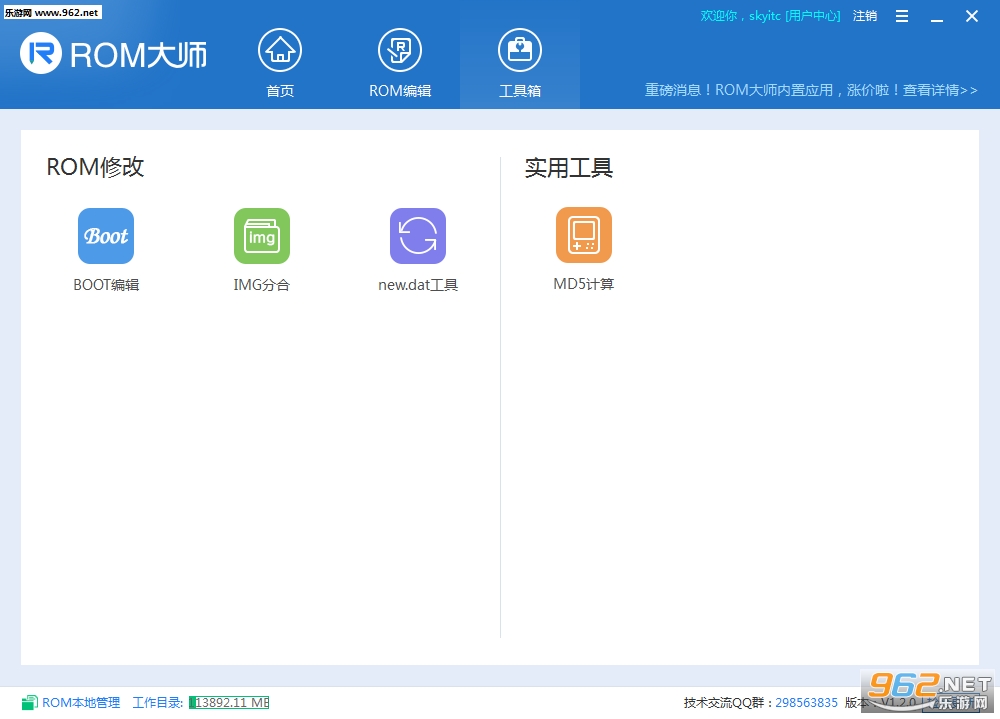Viewport: 1000px width, 719px height.
Task: Click the IMG分合 text label
Action: [x=261, y=285]
